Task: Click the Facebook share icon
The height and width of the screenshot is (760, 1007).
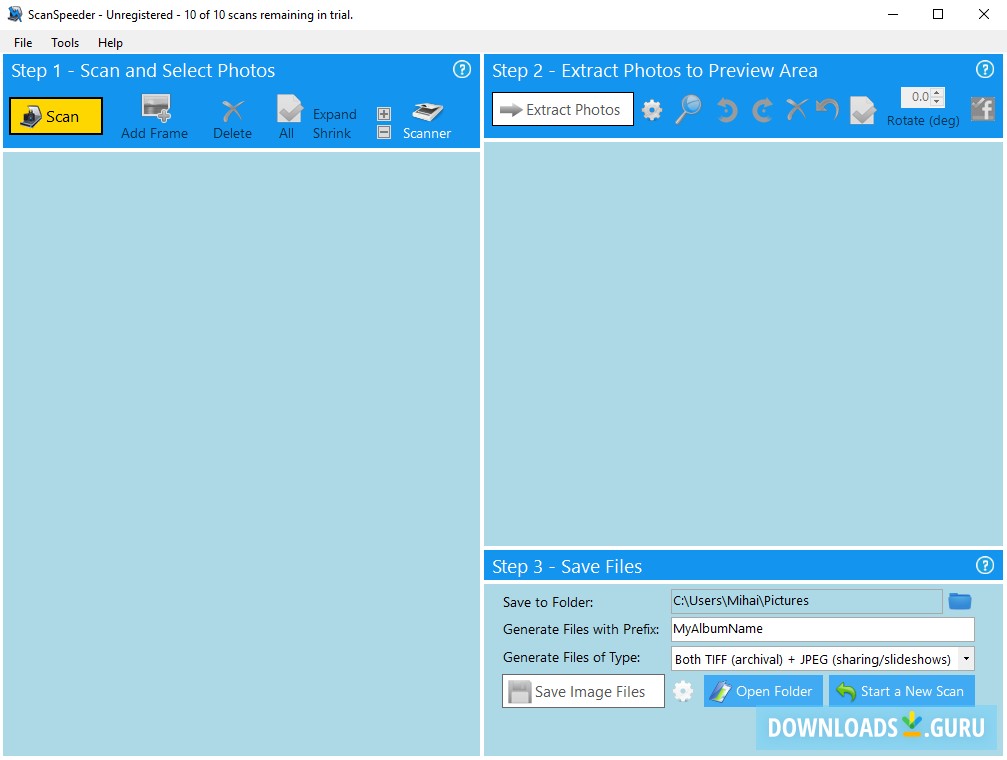Action: 983,109
